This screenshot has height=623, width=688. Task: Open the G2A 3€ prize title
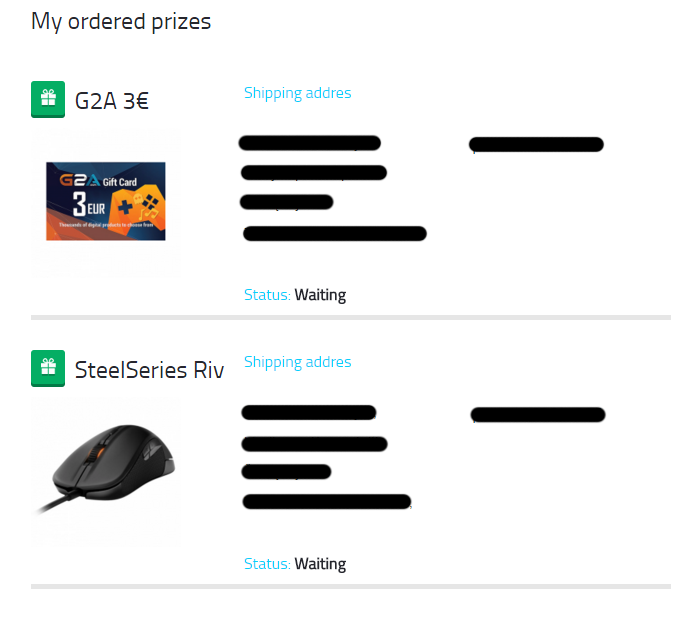coord(112,100)
